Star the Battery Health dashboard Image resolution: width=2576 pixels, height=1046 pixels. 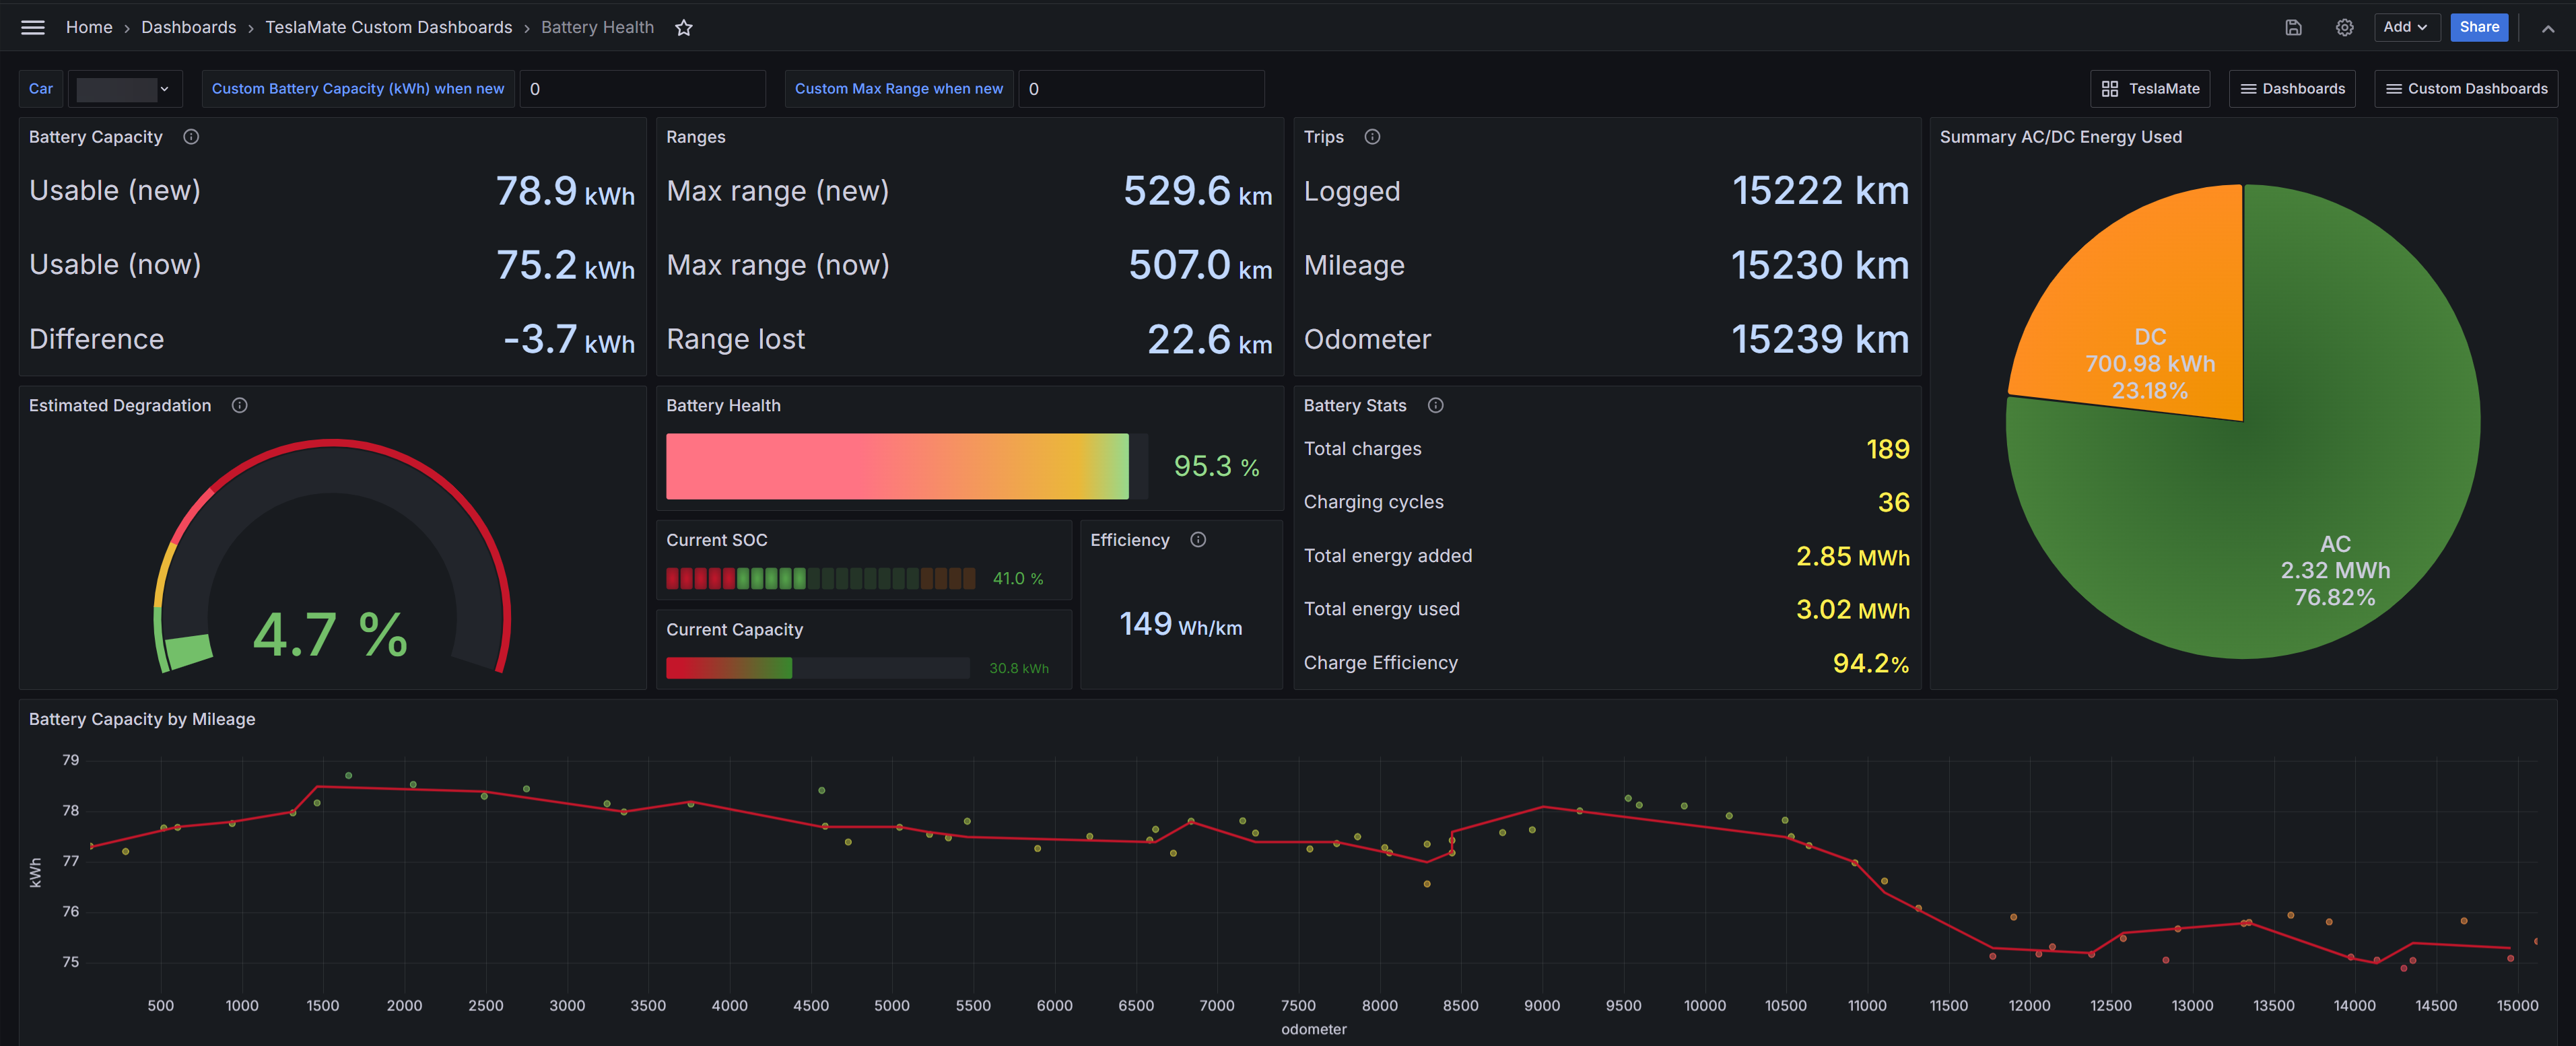coord(684,28)
